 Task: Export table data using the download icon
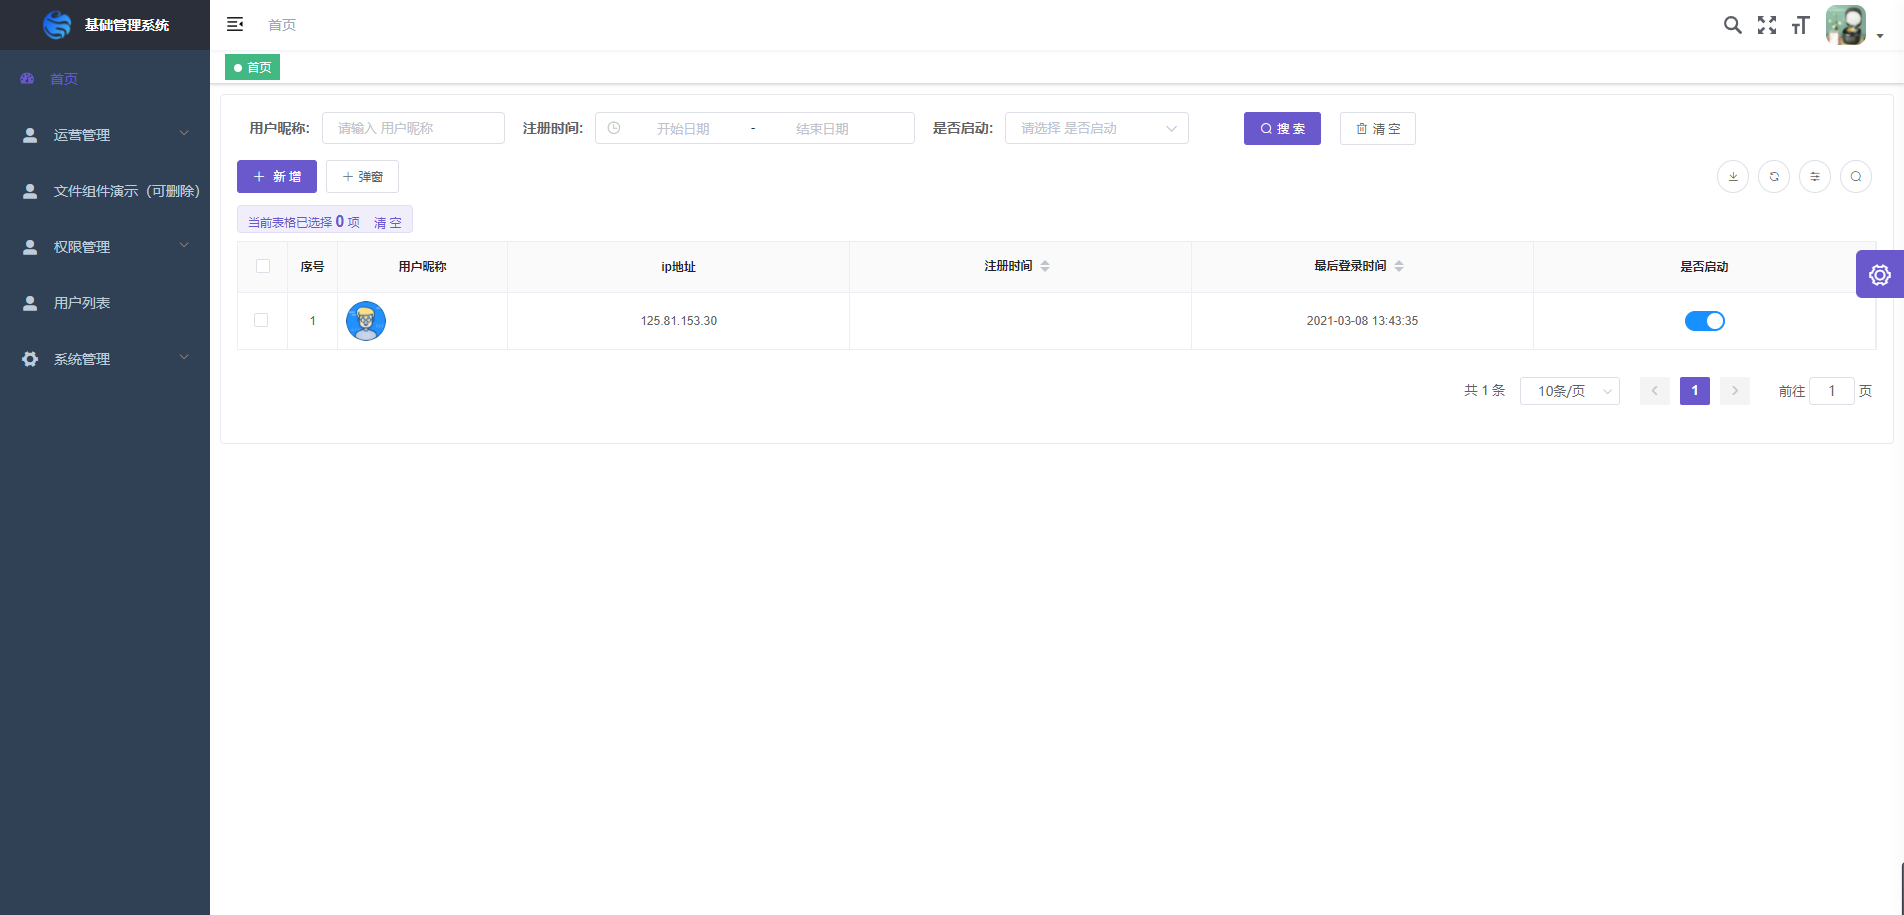pos(1733,176)
